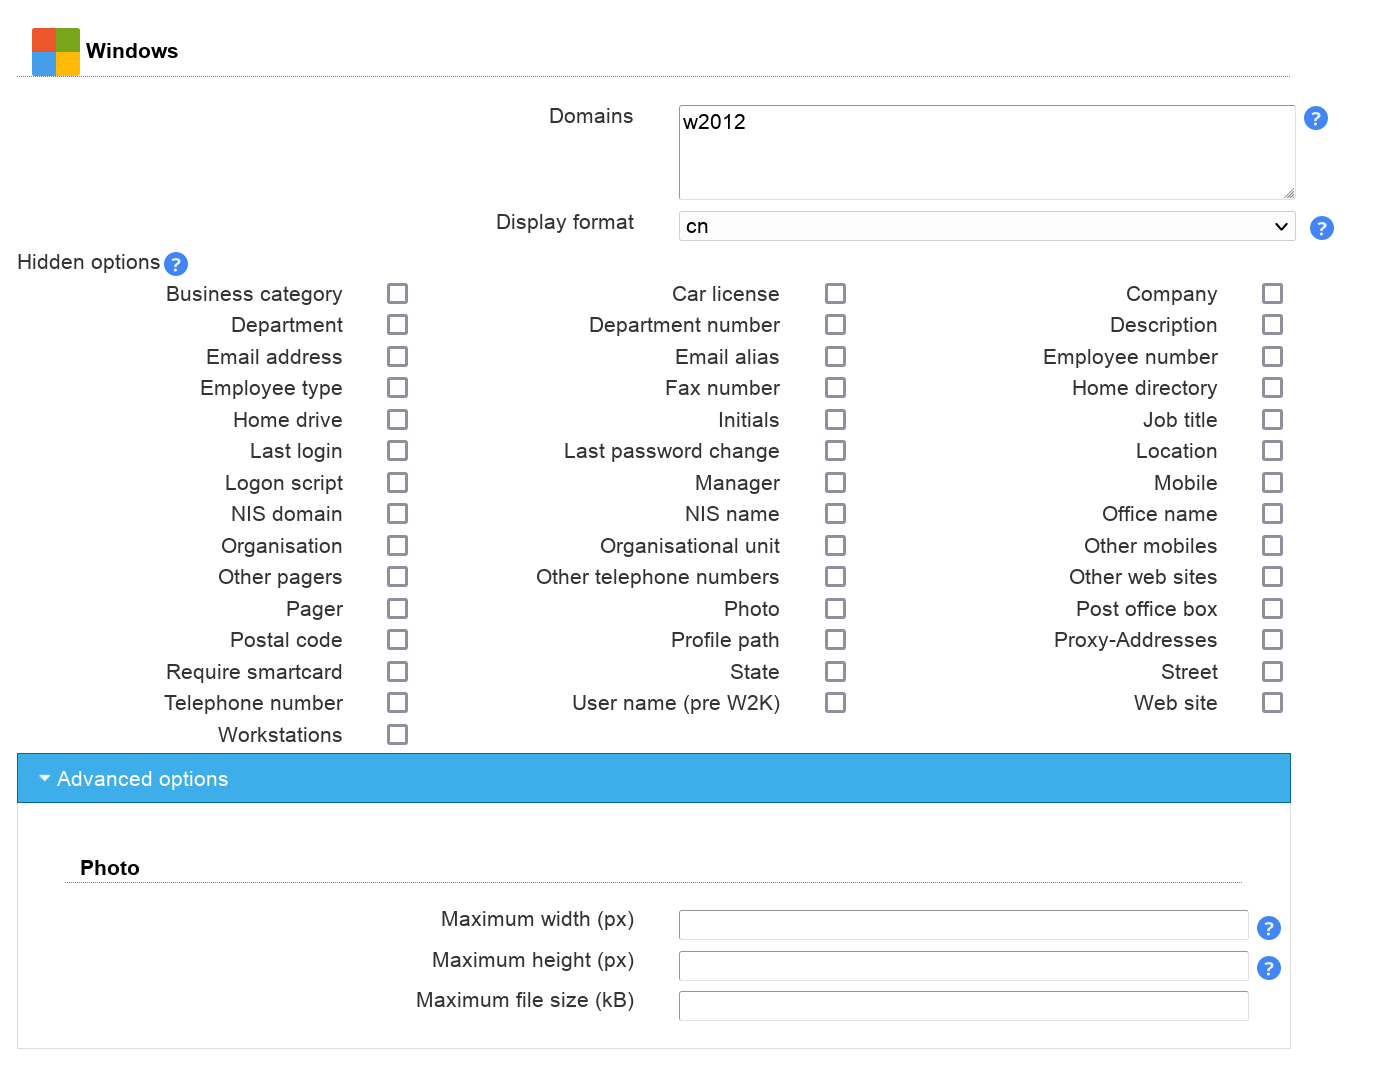Check the Workstations checkbox
This screenshot has width=1374, height=1071.
397,735
